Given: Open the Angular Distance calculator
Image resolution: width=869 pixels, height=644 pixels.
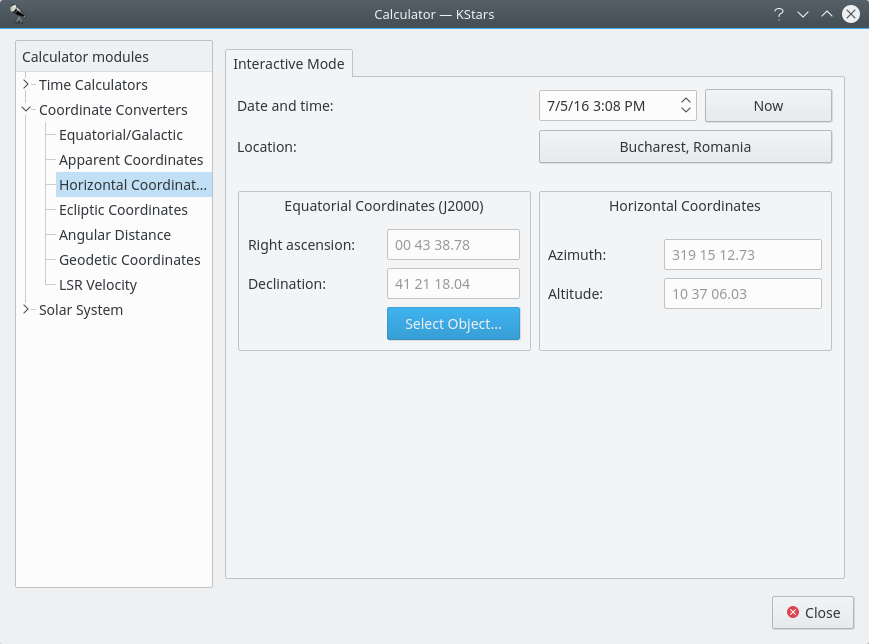Looking at the screenshot, I should click(114, 235).
